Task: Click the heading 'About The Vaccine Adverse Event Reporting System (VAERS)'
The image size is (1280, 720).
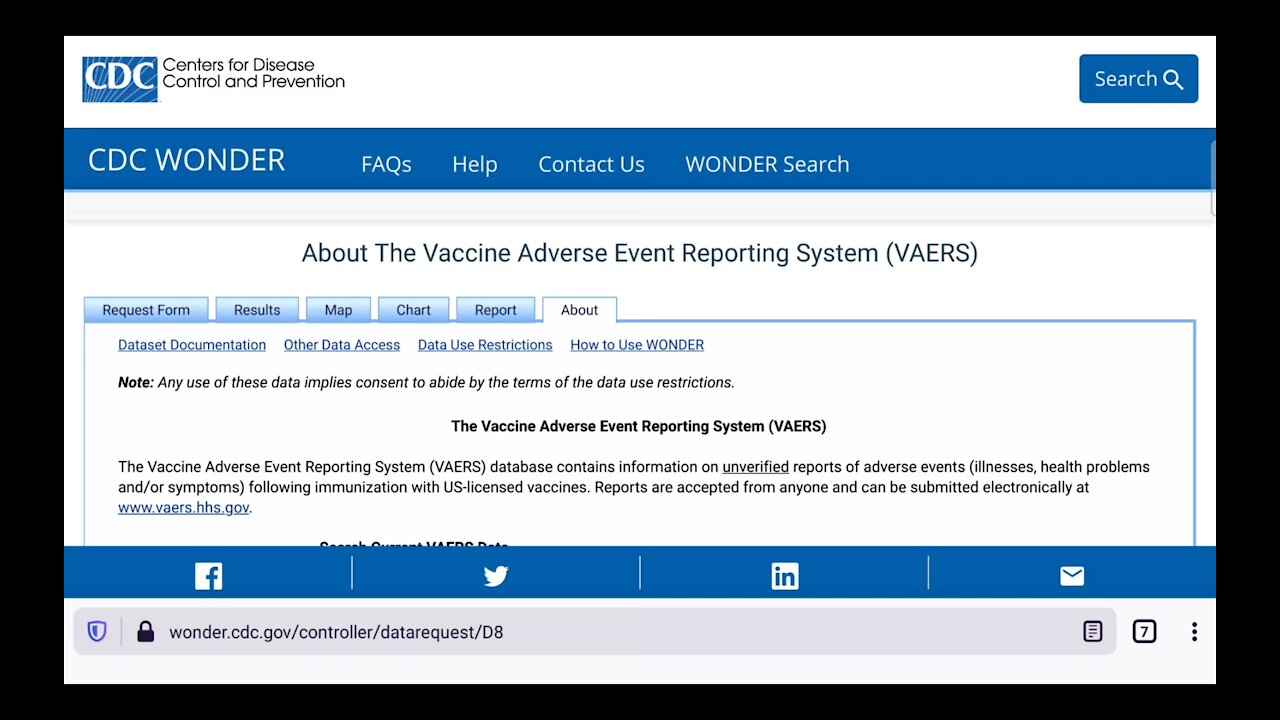Action: 640,253
